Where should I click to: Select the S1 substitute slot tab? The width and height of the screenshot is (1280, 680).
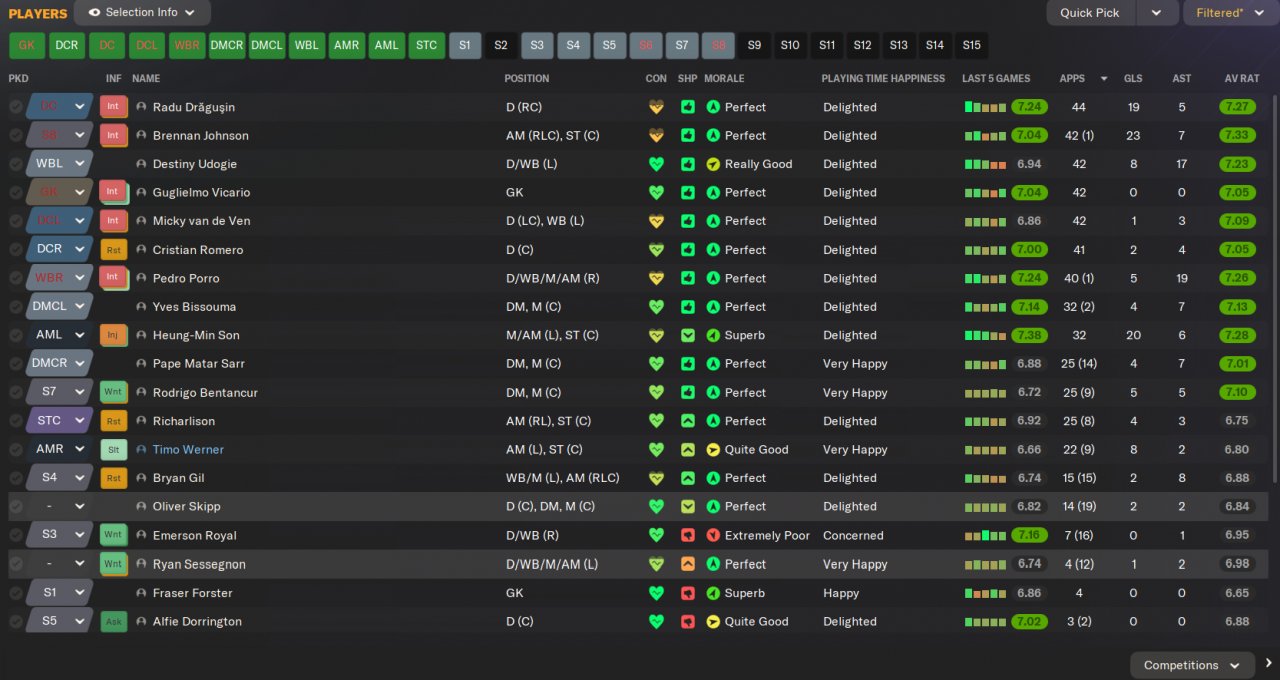click(465, 45)
